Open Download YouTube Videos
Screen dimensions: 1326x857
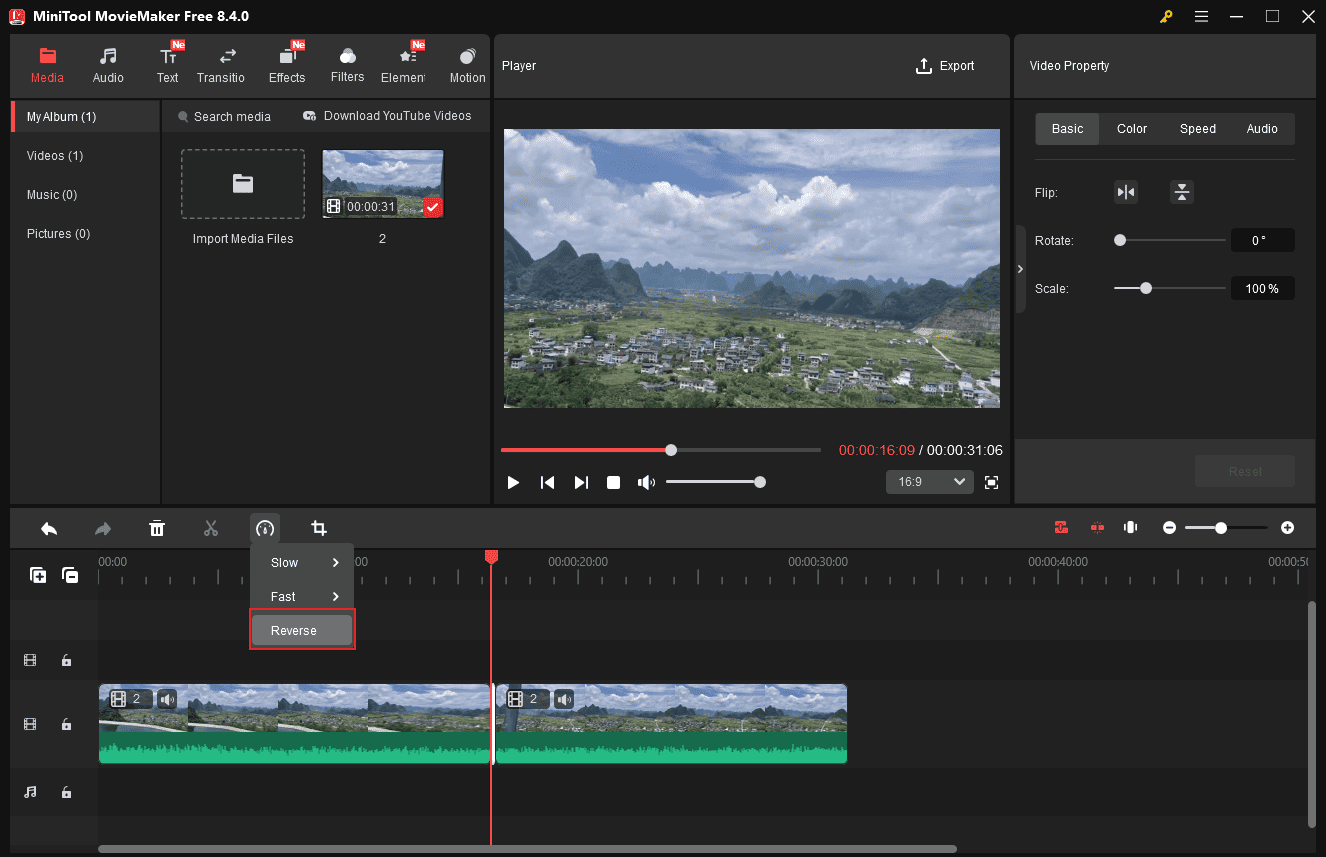pyautogui.click(x=388, y=116)
